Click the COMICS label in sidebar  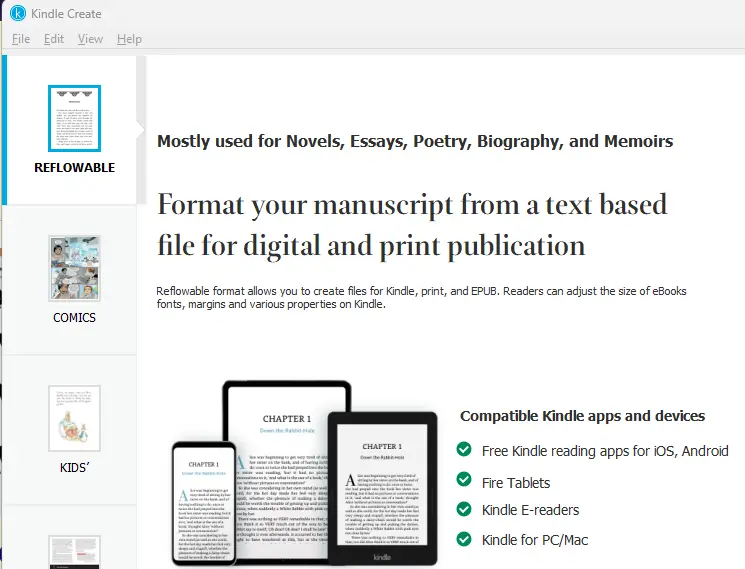point(74,318)
